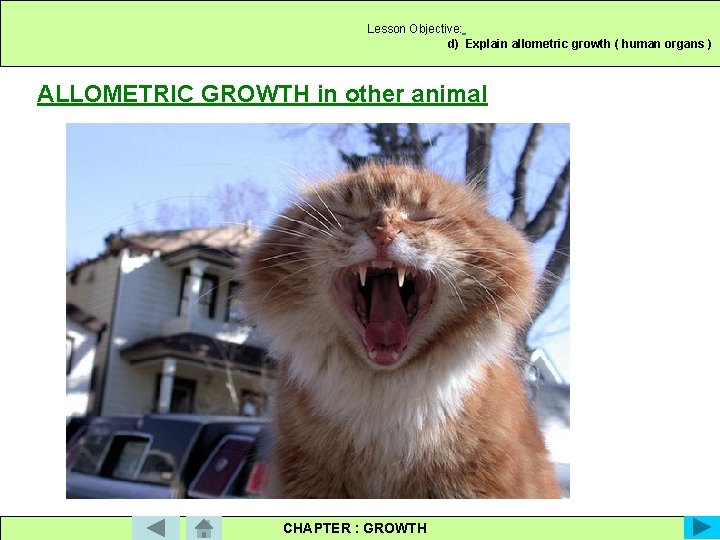Open the home slide via house icon
Viewport: 720px width, 540px height.
(204, 528)
